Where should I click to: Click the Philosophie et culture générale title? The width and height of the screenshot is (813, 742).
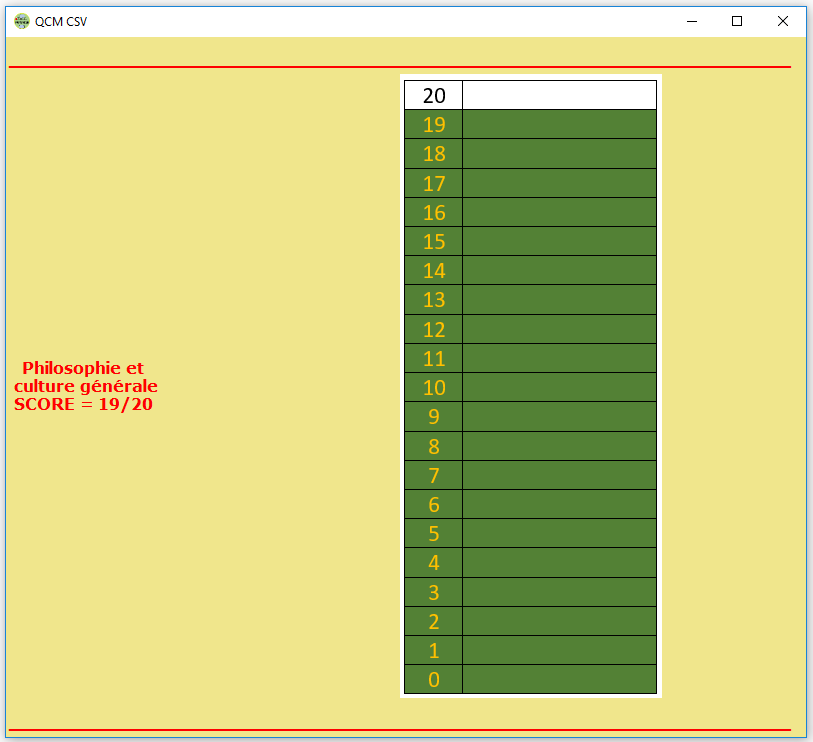tap(85, 377)
